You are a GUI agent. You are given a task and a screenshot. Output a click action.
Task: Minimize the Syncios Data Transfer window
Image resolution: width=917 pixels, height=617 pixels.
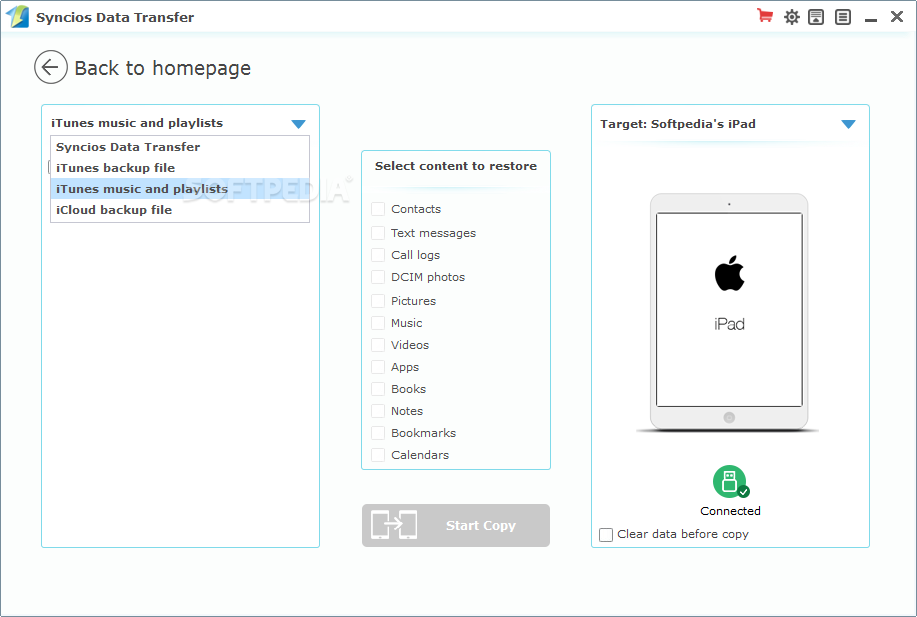pos(871,18)
